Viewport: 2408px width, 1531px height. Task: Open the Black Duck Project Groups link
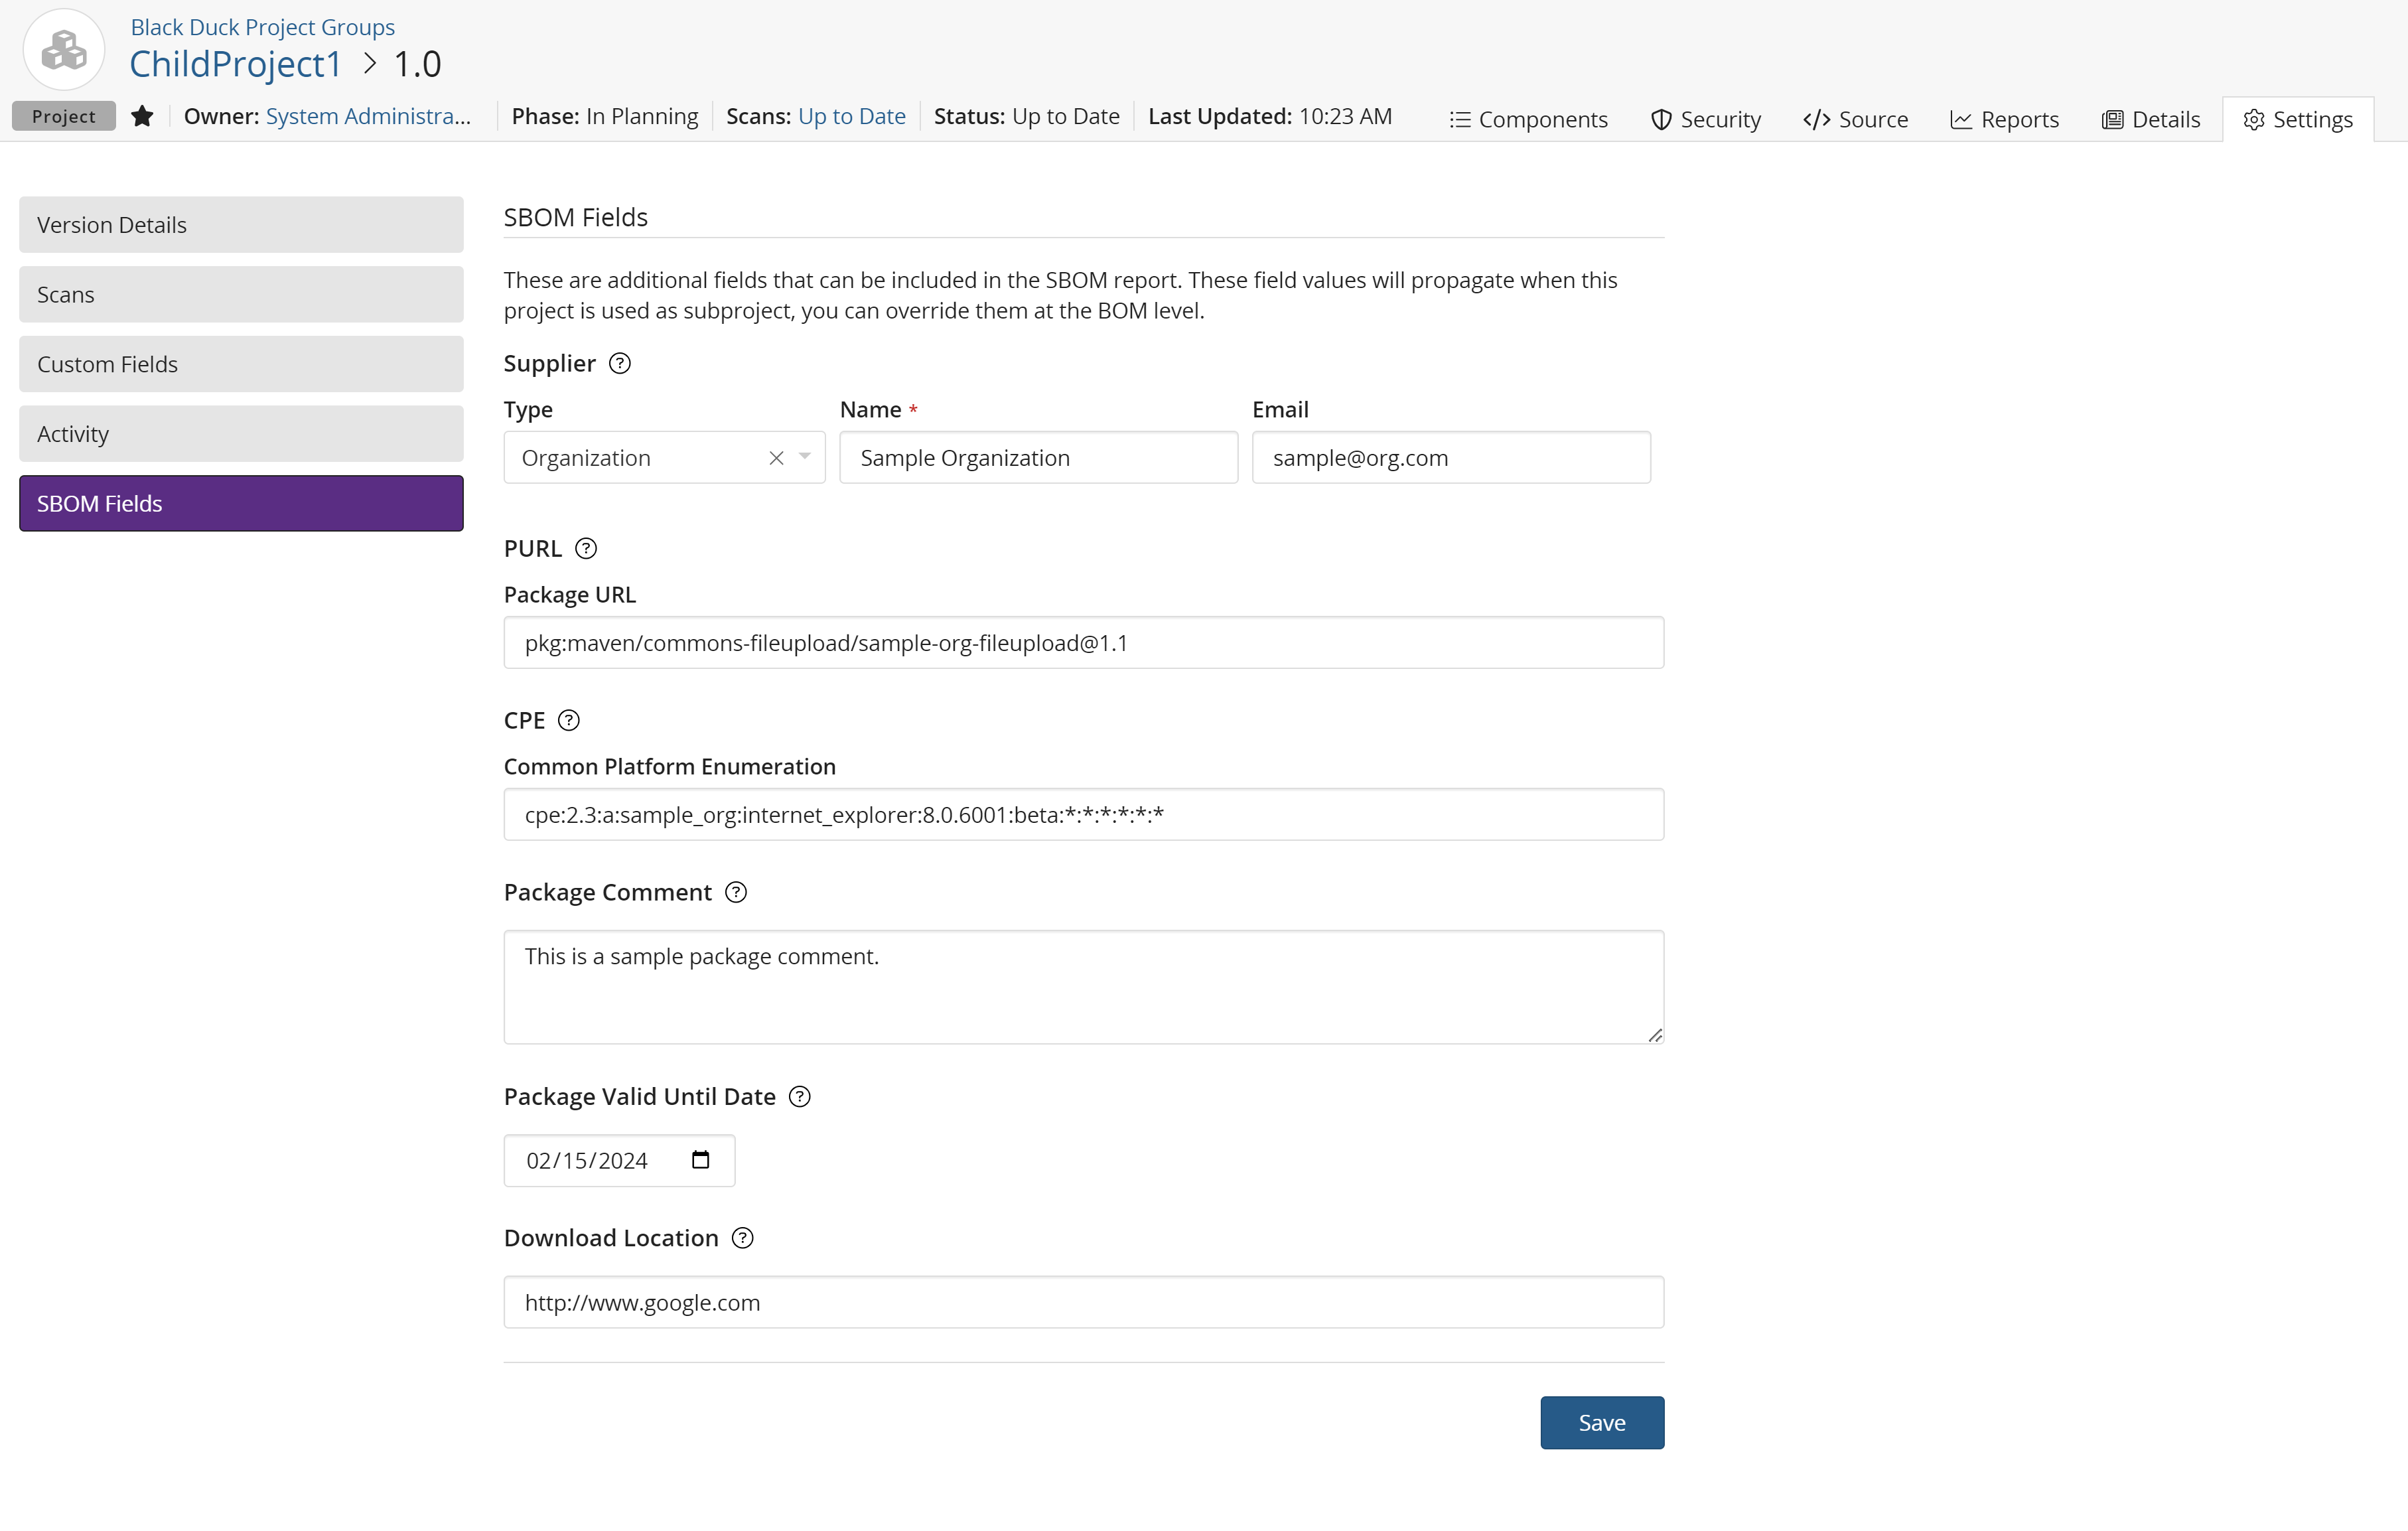[262, 27]
